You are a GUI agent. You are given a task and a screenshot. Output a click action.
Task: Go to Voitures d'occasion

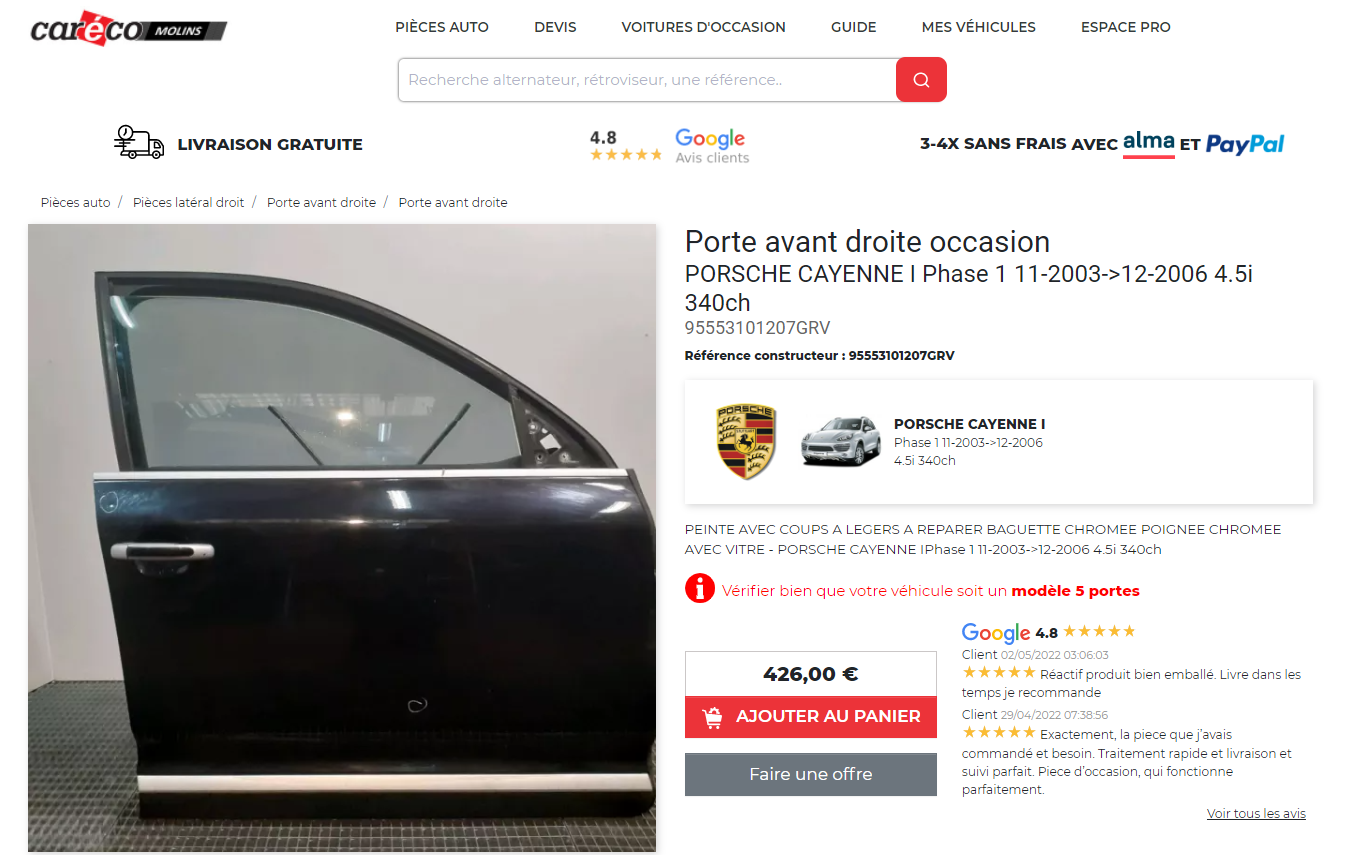coord(704,27)
